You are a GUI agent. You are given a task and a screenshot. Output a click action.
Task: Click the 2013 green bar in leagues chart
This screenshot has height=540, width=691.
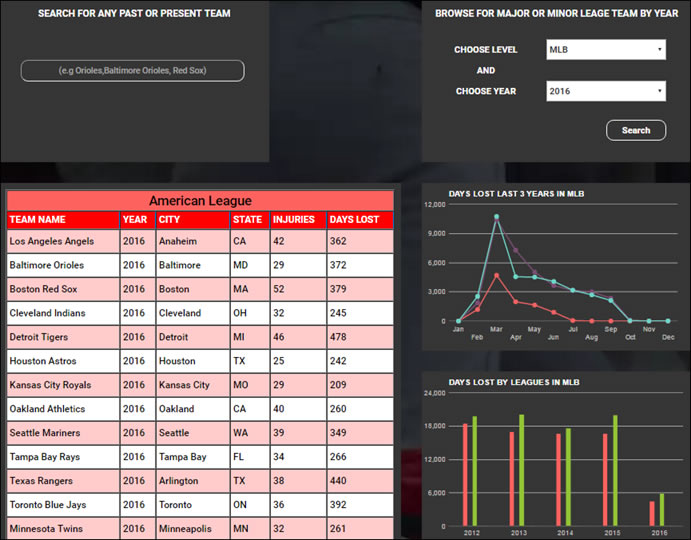[522, 470]
